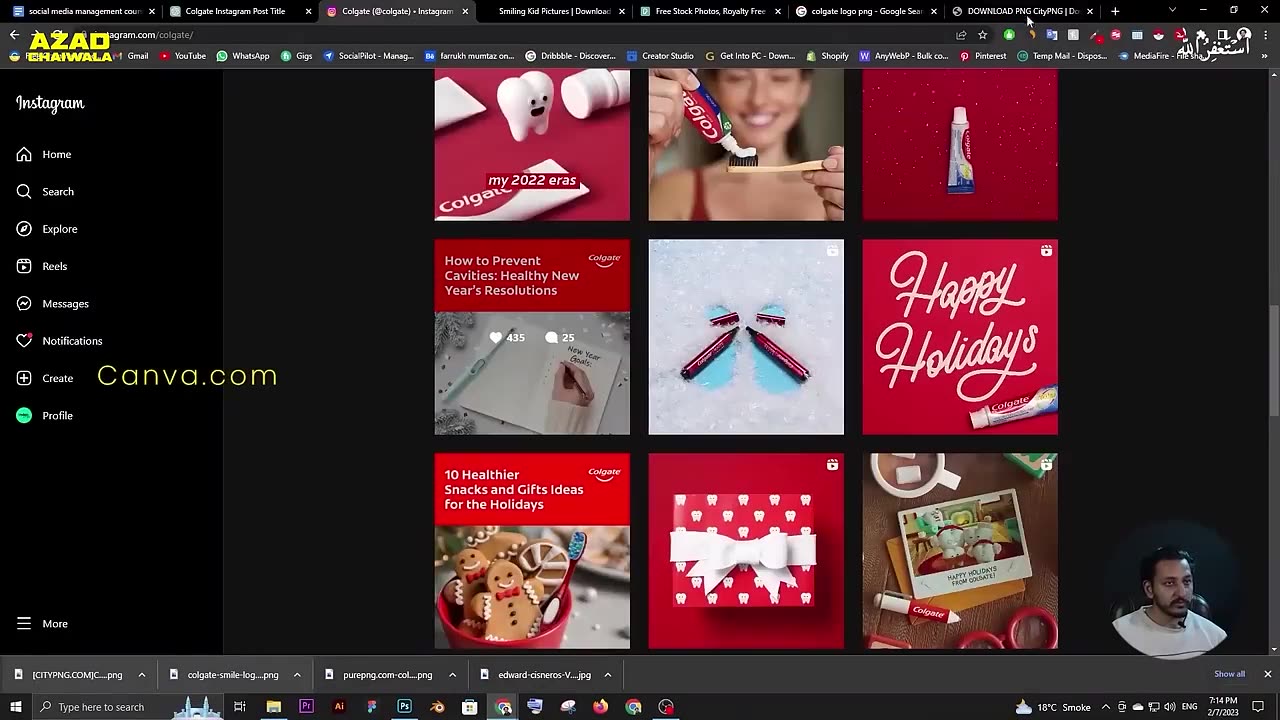Open purepng.com-col png download
This screenshot has height=720, width=1280.
pyautogui.click(x=380, y=675)
